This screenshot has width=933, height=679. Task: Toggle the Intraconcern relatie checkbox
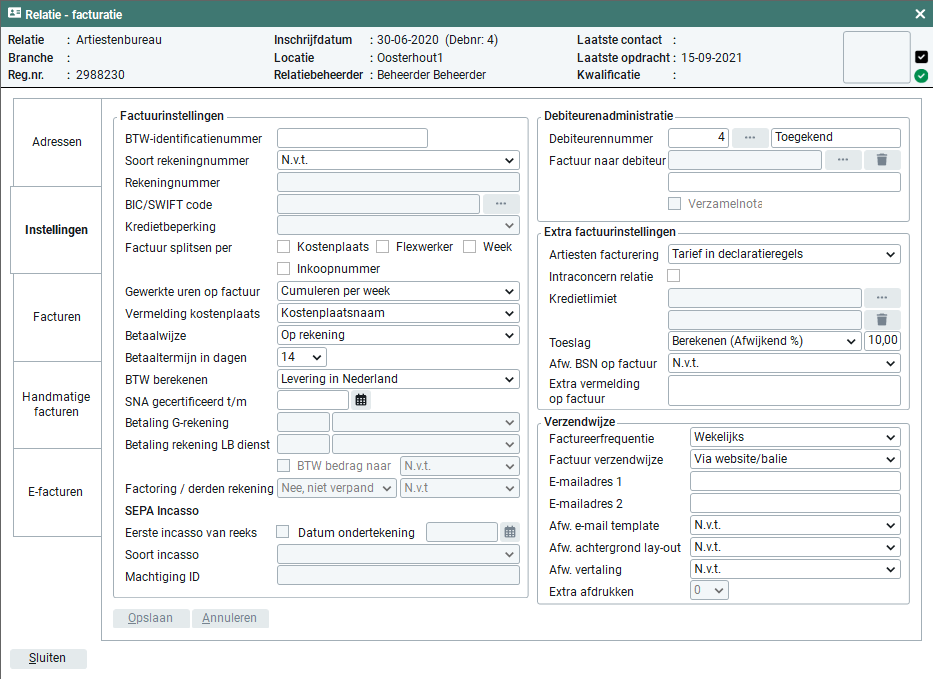[x=674, y=276]
